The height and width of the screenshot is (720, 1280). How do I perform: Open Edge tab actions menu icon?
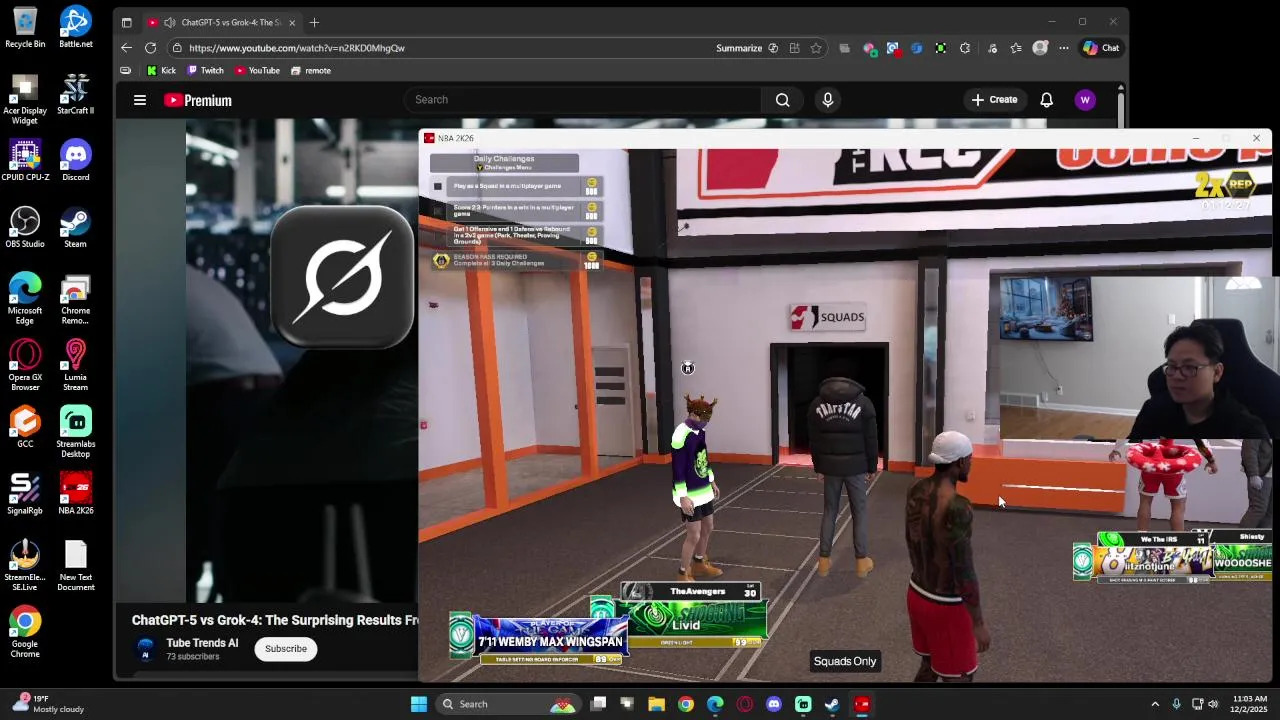tap(126, 22)
